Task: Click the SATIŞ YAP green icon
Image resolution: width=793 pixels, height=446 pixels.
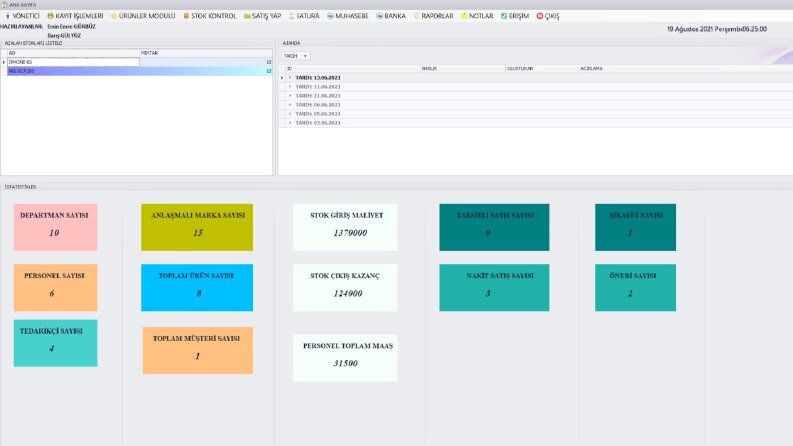Action: [x=247, y=16]
